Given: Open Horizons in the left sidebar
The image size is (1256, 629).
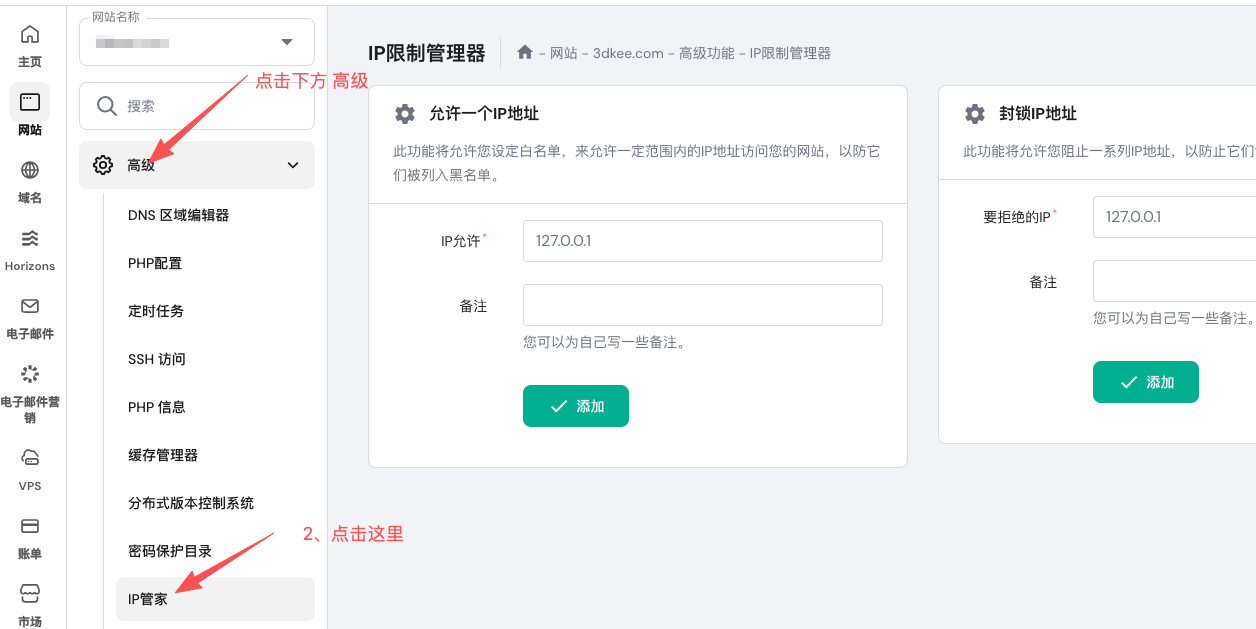Looking at the screenshot, I should pos(30,238).
